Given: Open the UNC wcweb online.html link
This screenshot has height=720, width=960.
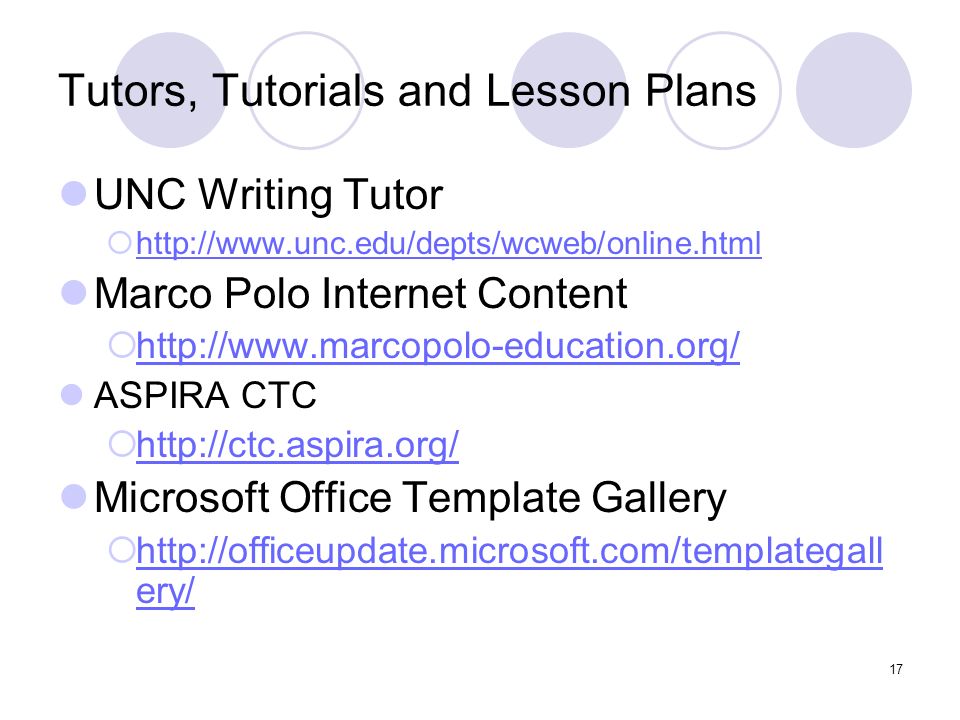Looking at the screenshot, I should [x=448, y=244].
